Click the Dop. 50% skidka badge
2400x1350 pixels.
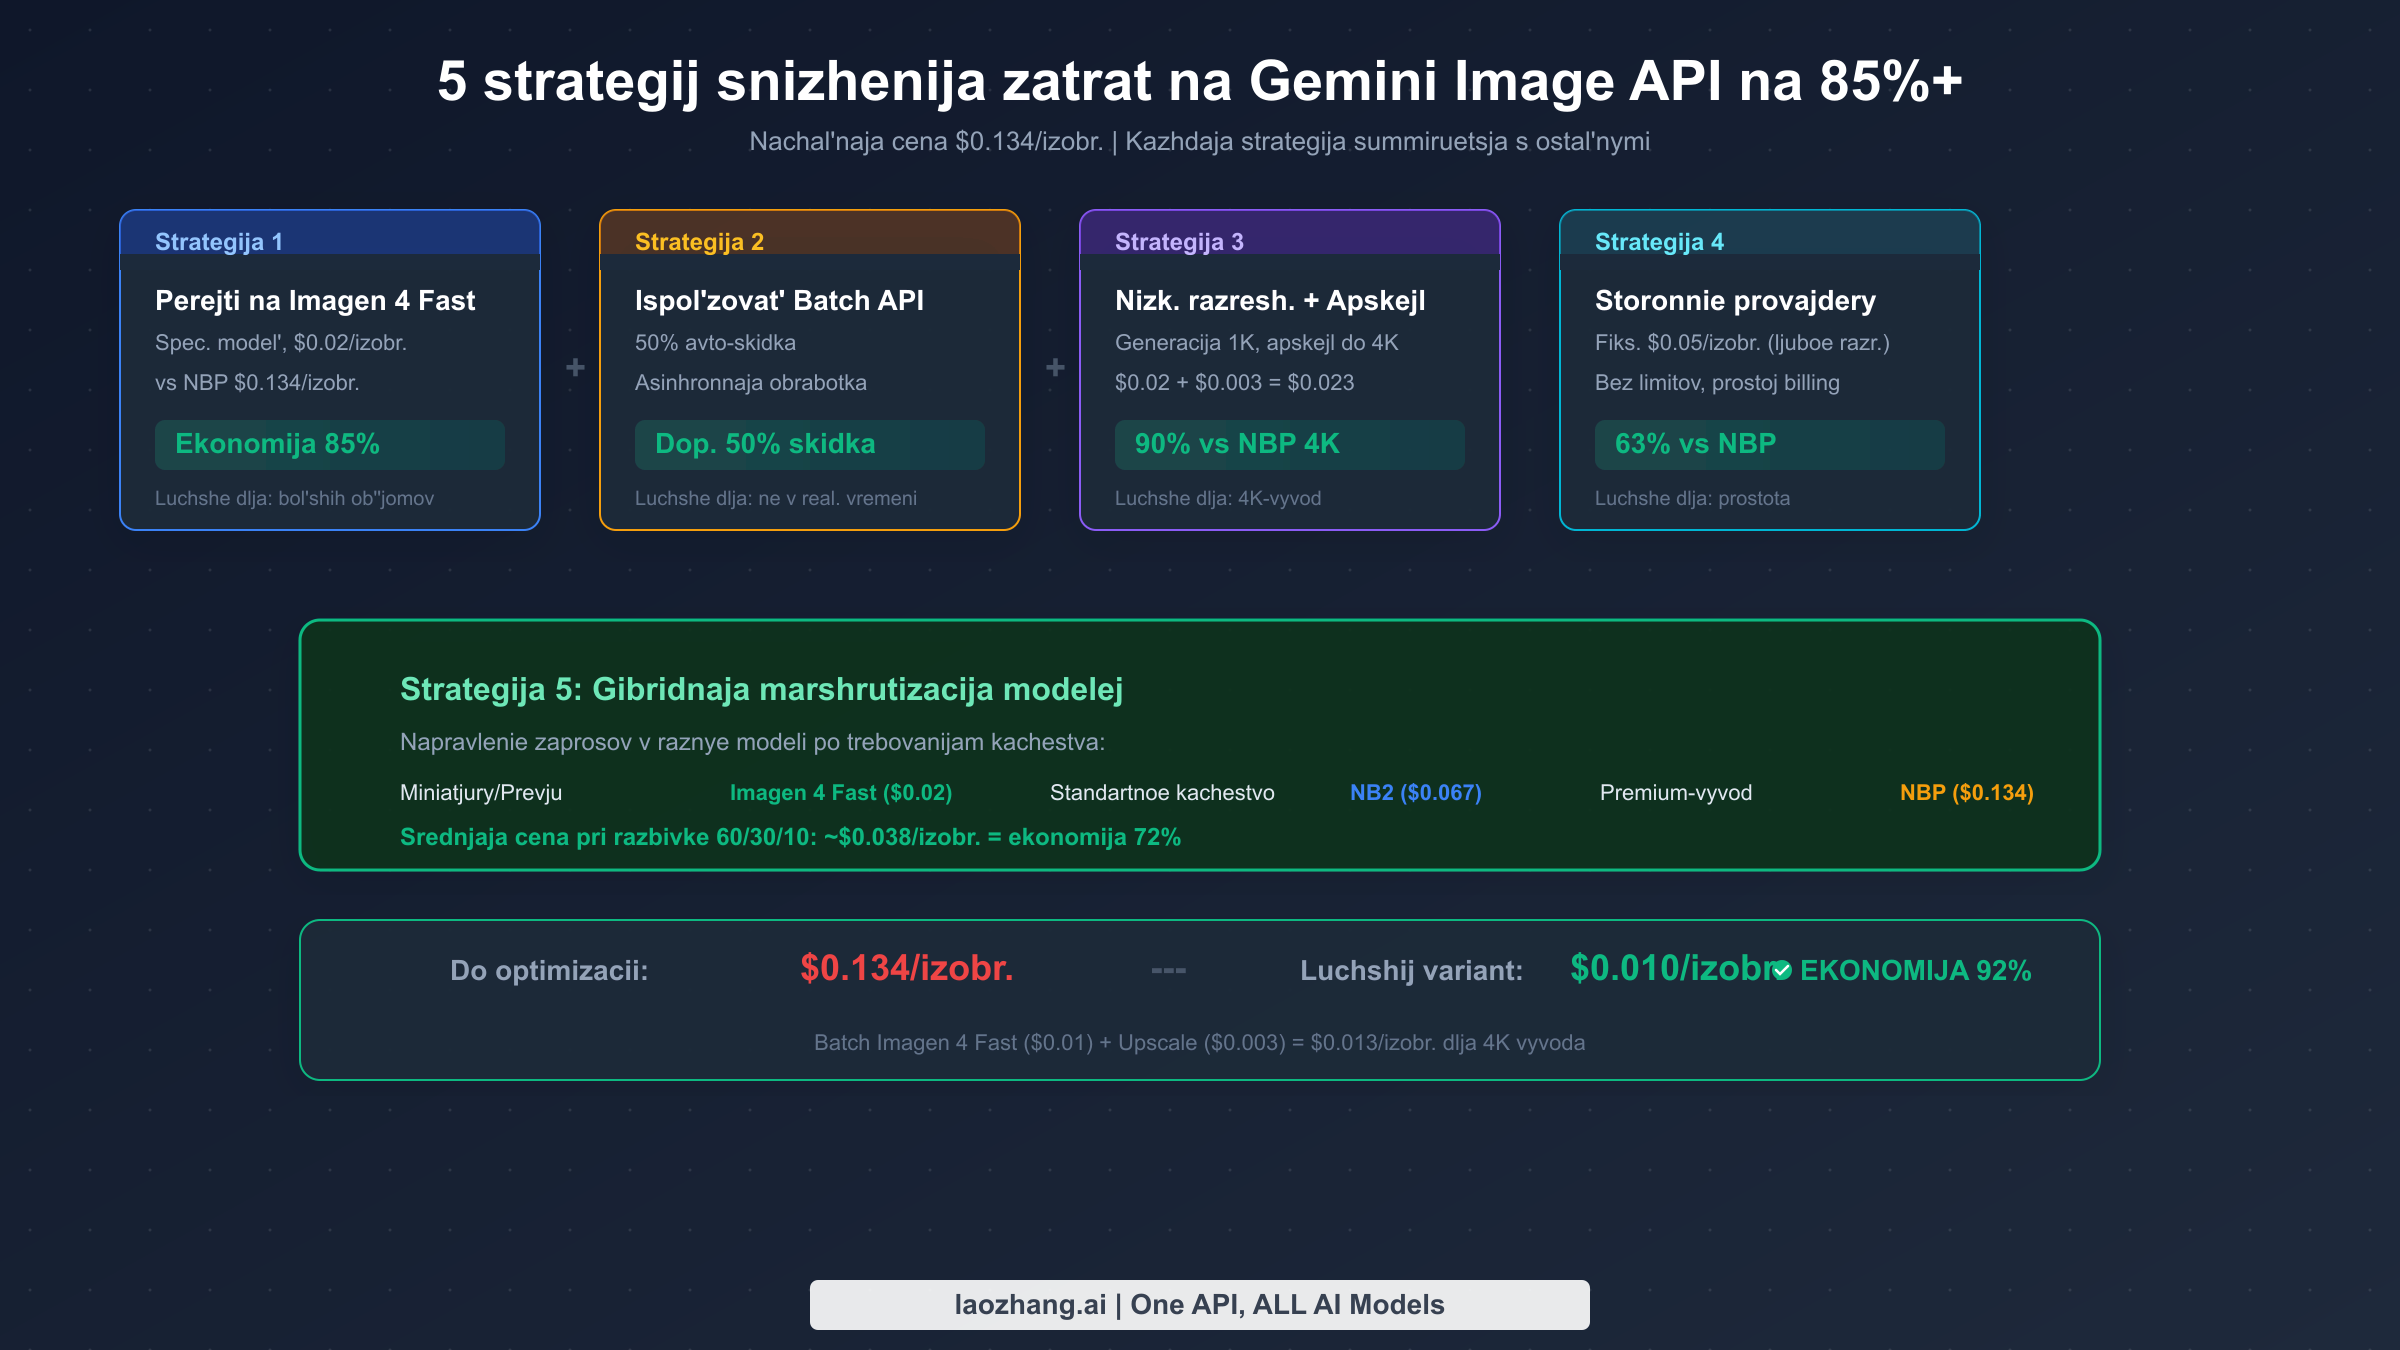pyautogui.click(x=809, y=444)
